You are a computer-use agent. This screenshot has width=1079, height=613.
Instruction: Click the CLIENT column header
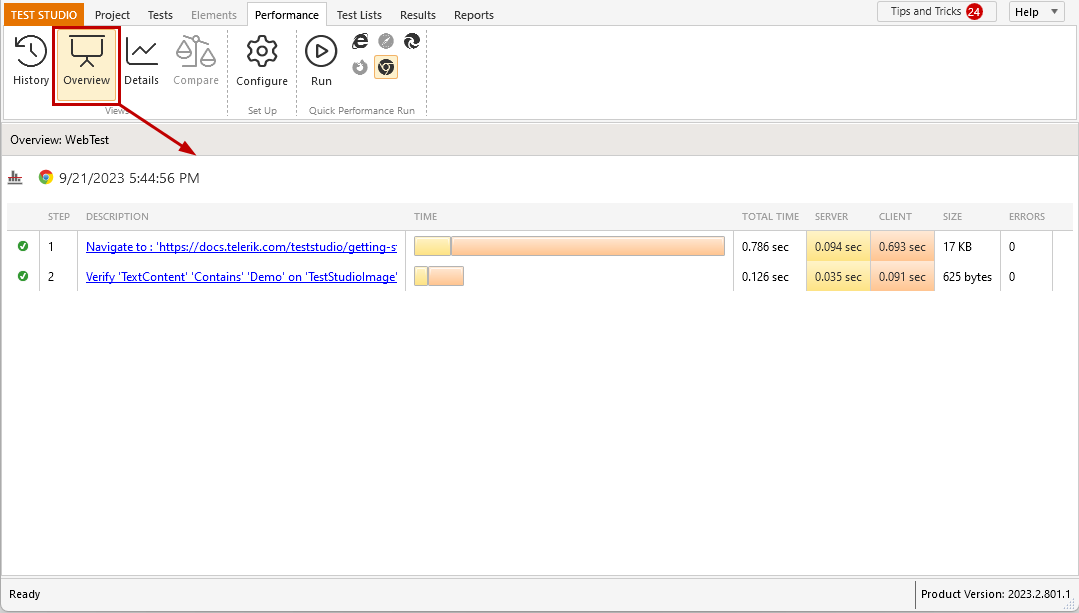tap(895, 217)
